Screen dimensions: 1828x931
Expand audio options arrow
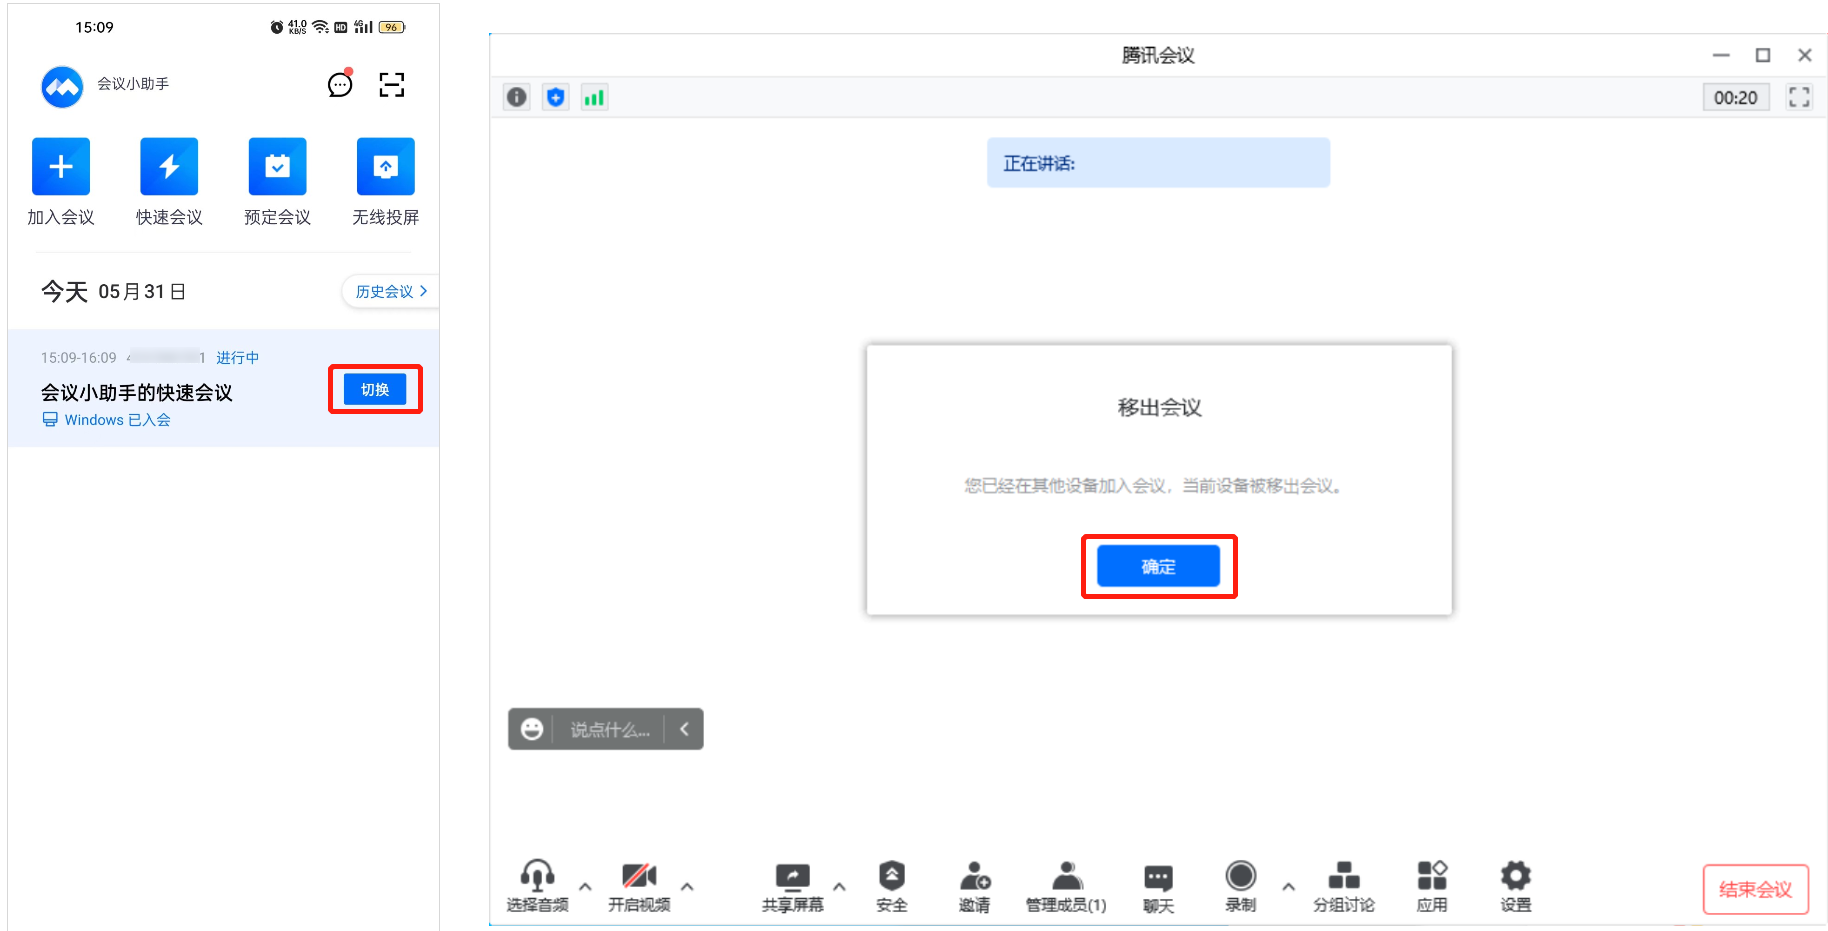[x=585, y=886]
